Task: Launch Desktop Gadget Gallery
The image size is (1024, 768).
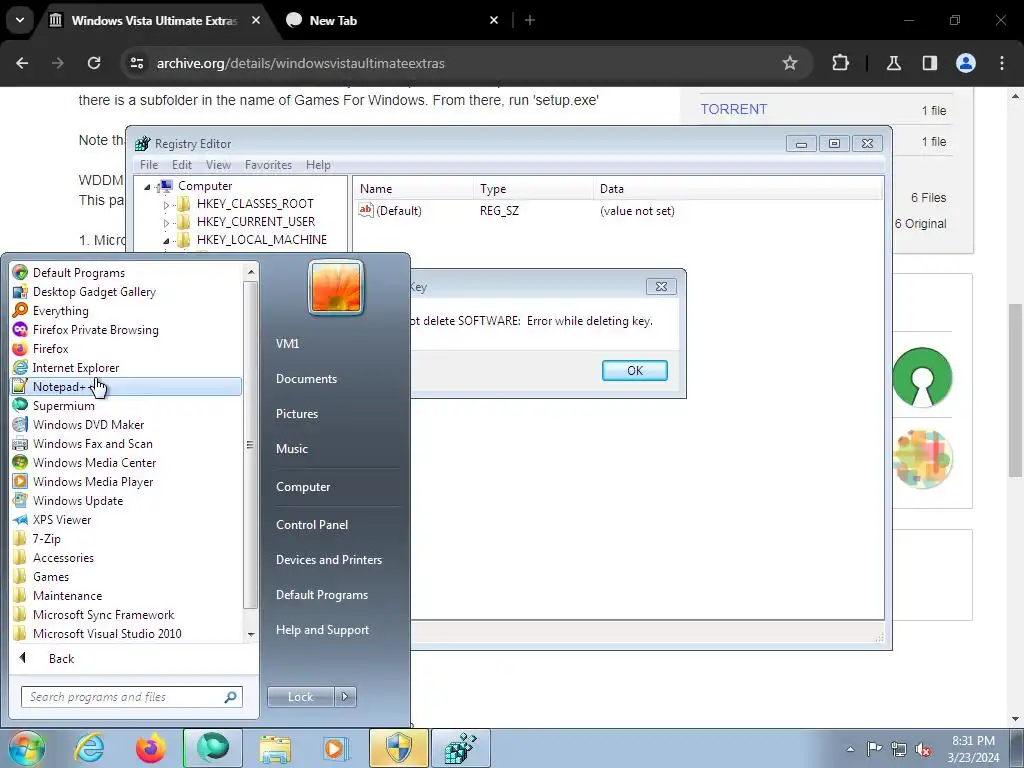Action: [94, 292]
